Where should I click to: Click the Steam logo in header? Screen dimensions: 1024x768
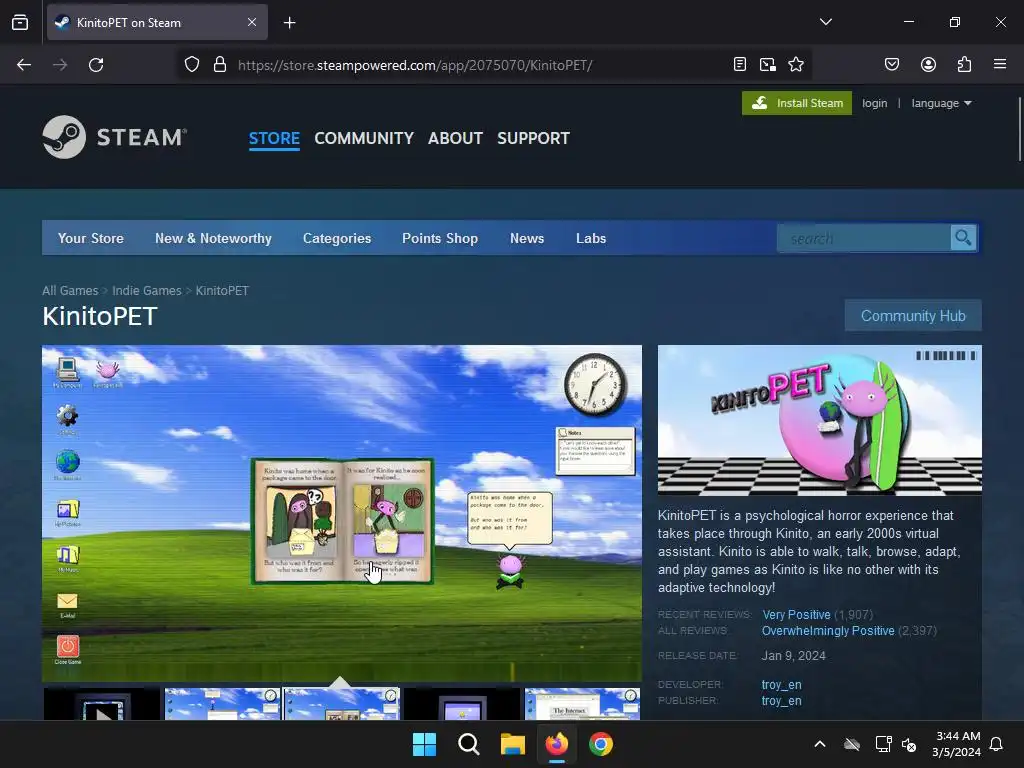115,137
